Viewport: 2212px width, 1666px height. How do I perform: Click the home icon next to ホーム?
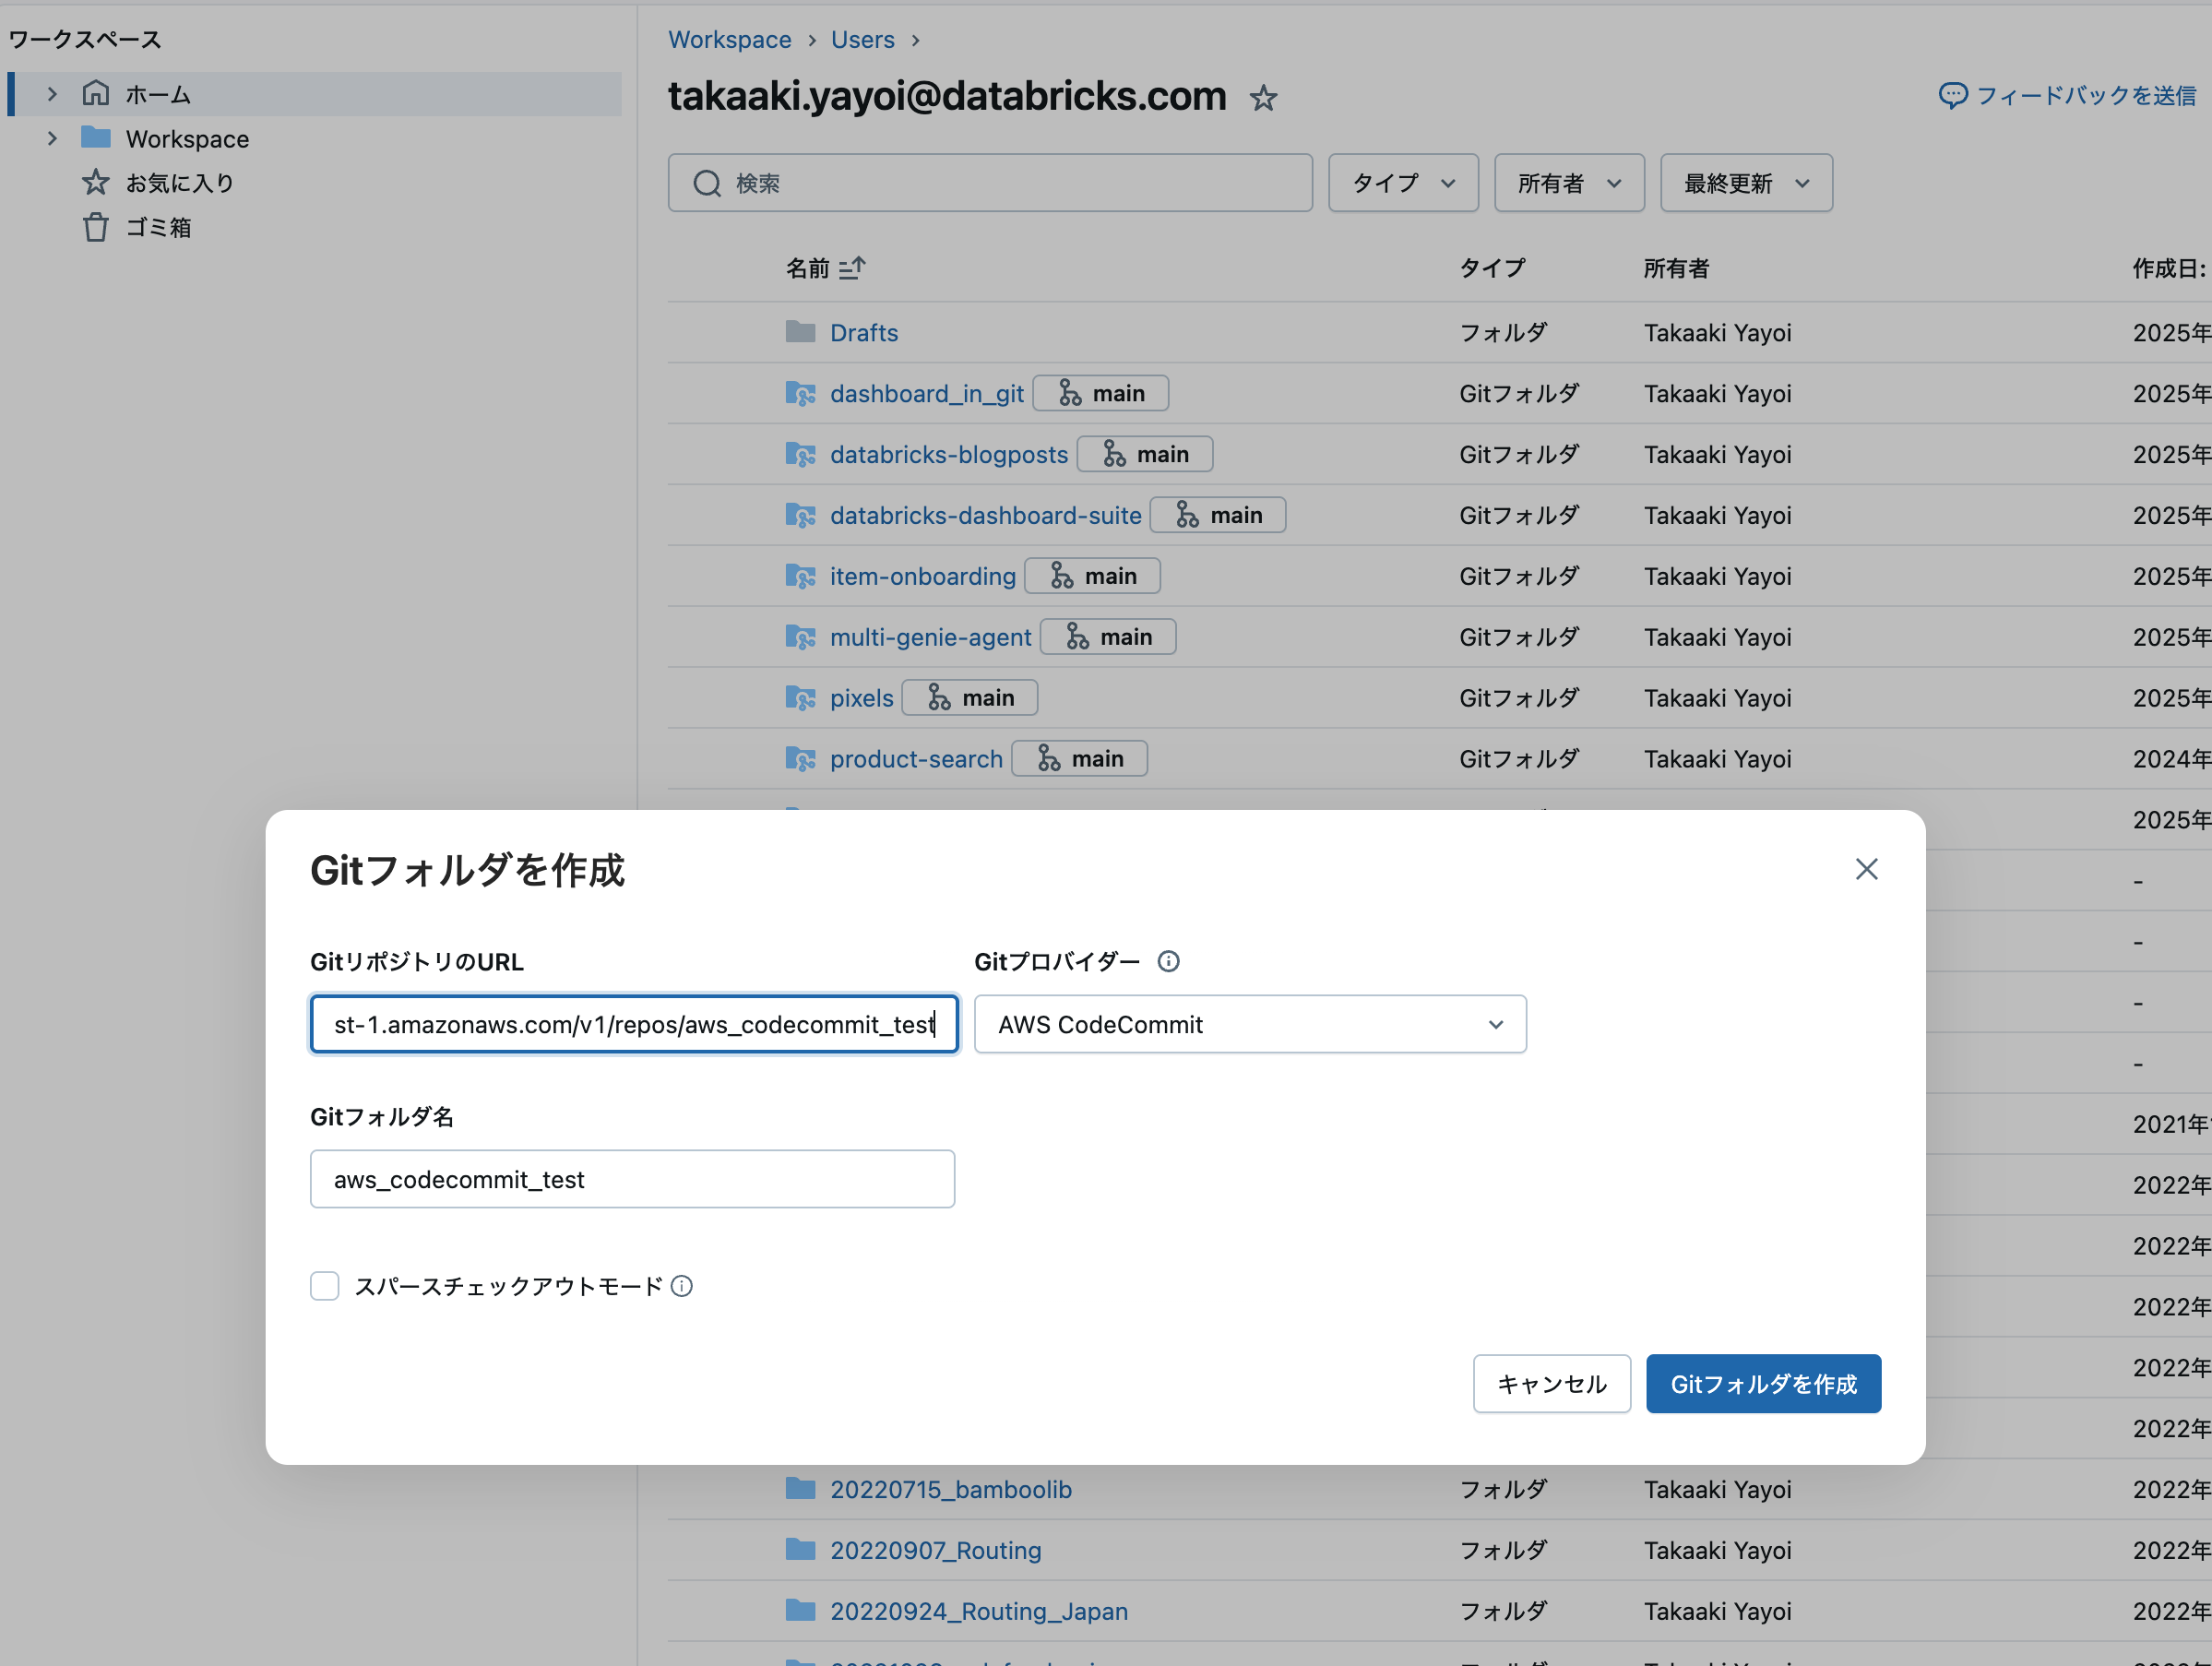[96, 93]
